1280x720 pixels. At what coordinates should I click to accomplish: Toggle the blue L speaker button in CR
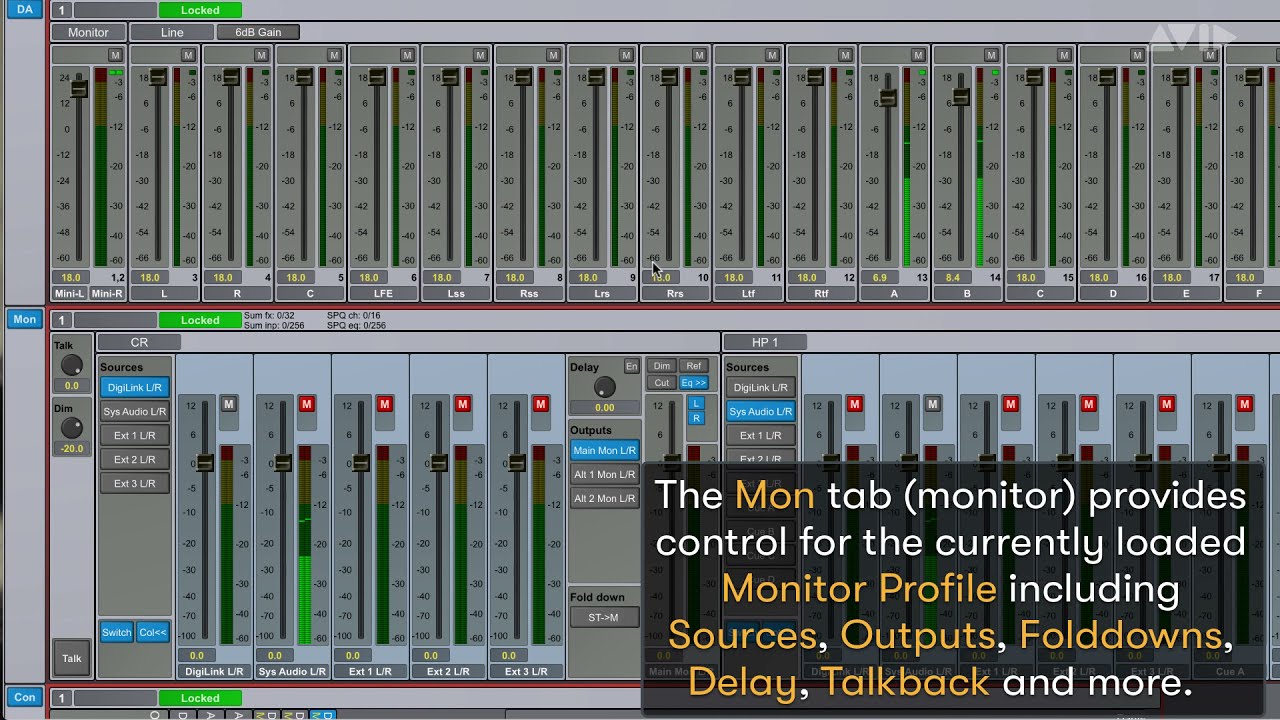(x=696, y=403)
